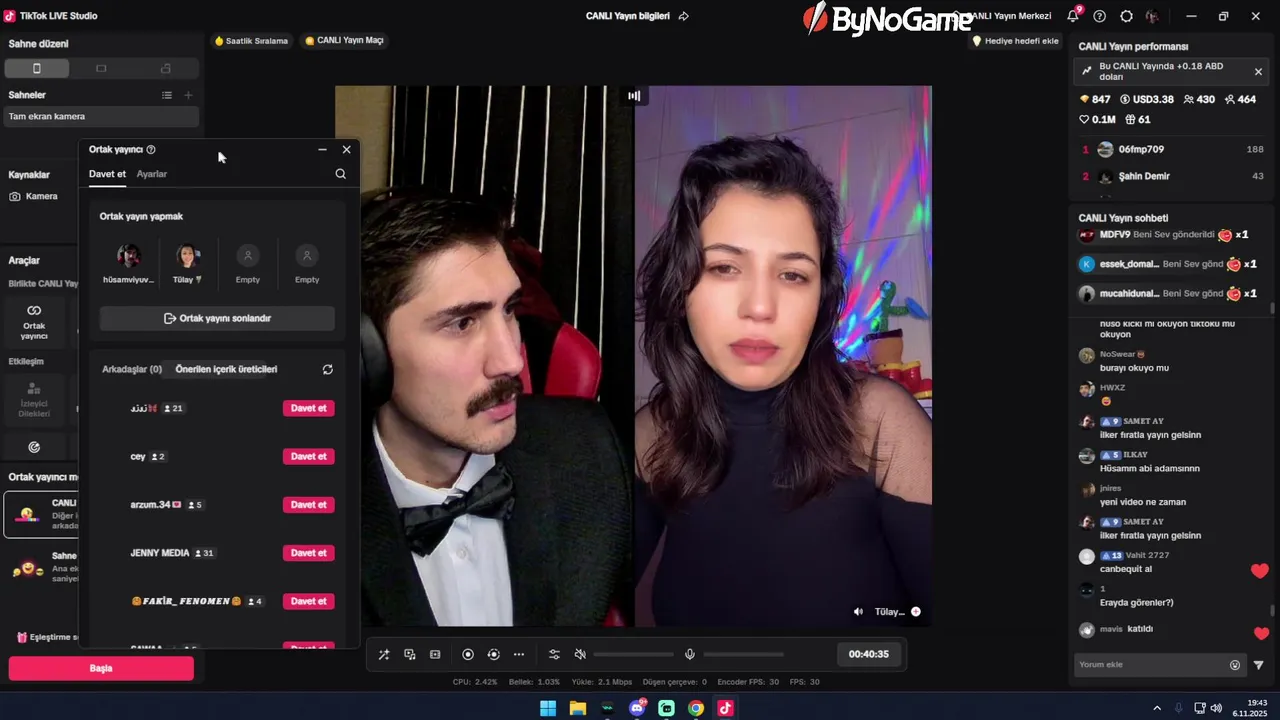Image resolution: width=1280 pixels, height=720 pixels.
Task: Open Saatlik Sıralama chip
Action: pyautogui.click(x=251, y=41)
